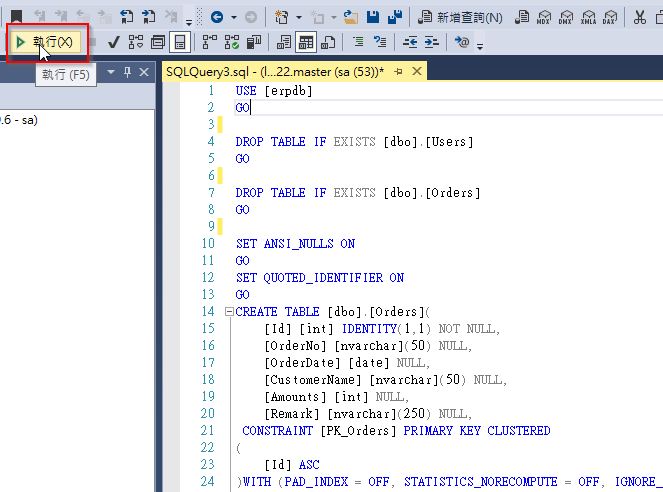Click the '[Id] ASC' line

292,465
